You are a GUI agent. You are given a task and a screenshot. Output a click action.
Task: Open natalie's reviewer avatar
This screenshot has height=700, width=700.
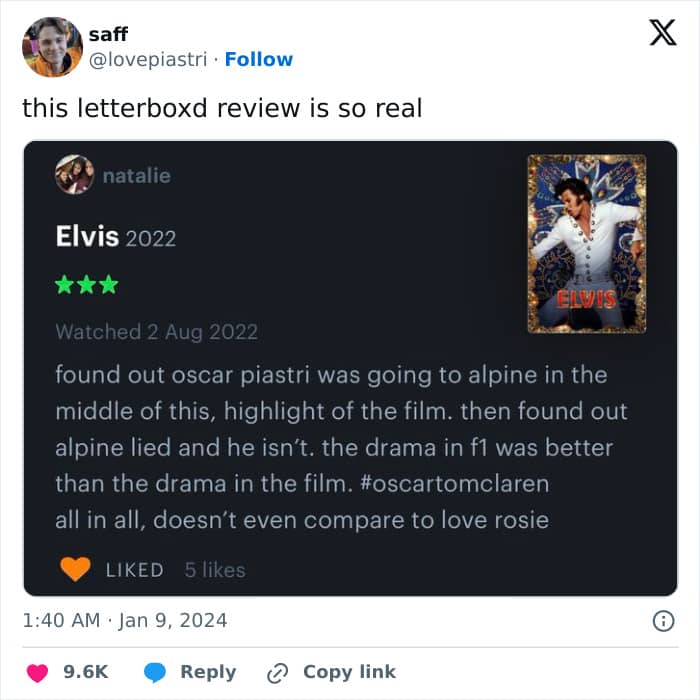coord(75,175)
